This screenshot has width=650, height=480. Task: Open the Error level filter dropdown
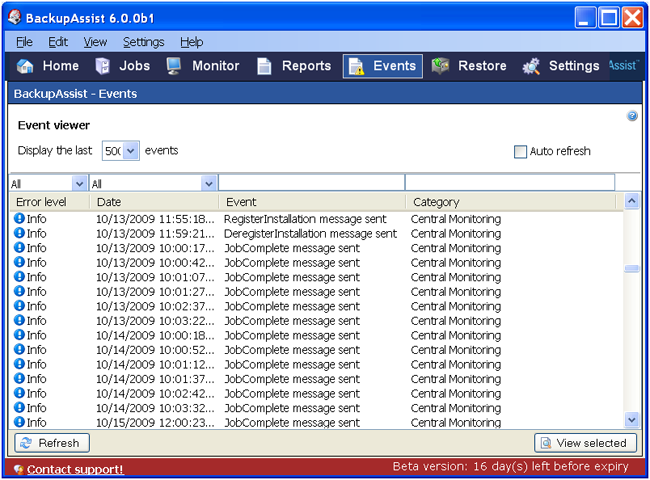click(79, 183)
